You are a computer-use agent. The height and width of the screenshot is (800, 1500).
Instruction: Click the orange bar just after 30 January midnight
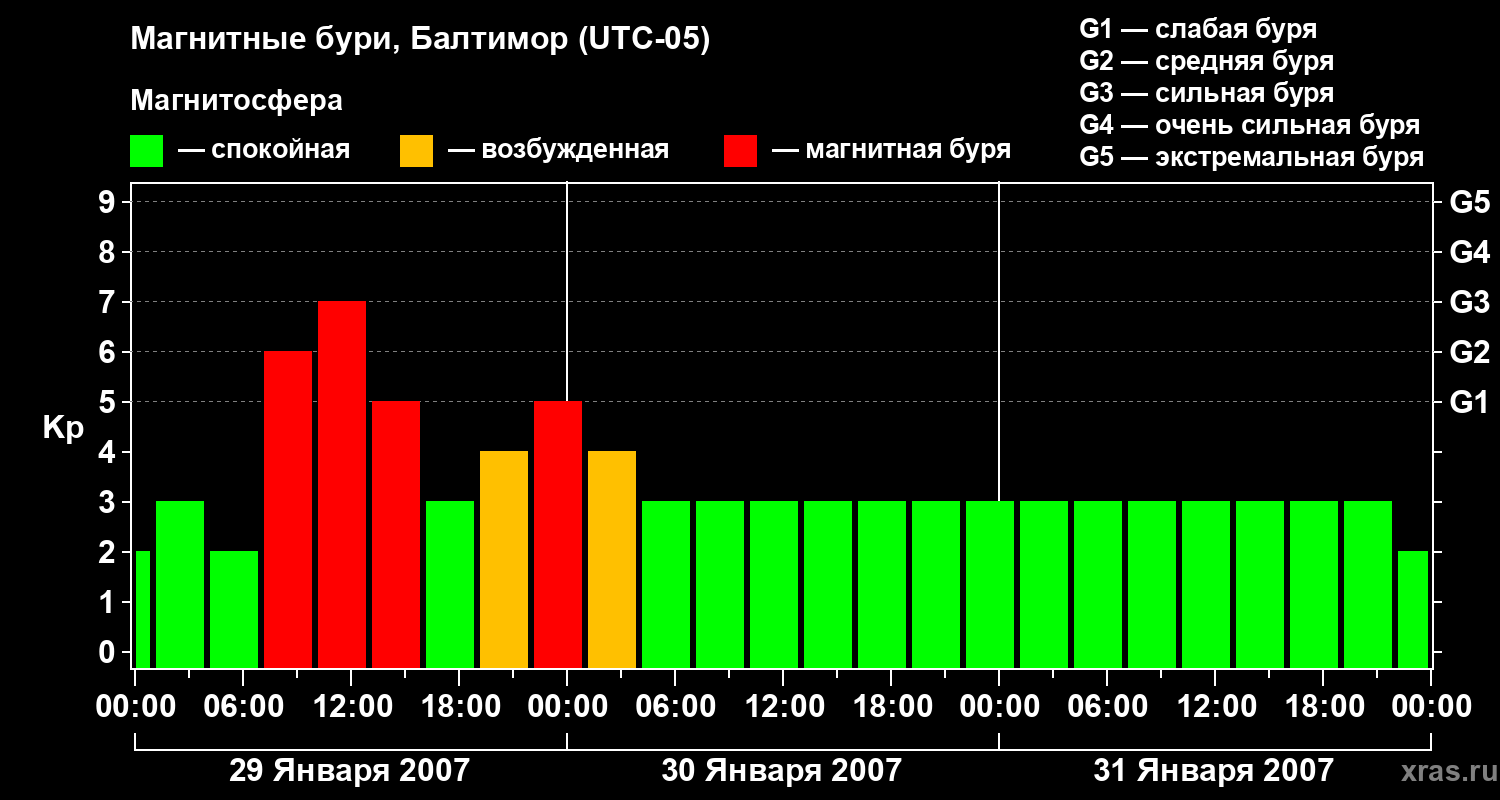pos(612,560)
